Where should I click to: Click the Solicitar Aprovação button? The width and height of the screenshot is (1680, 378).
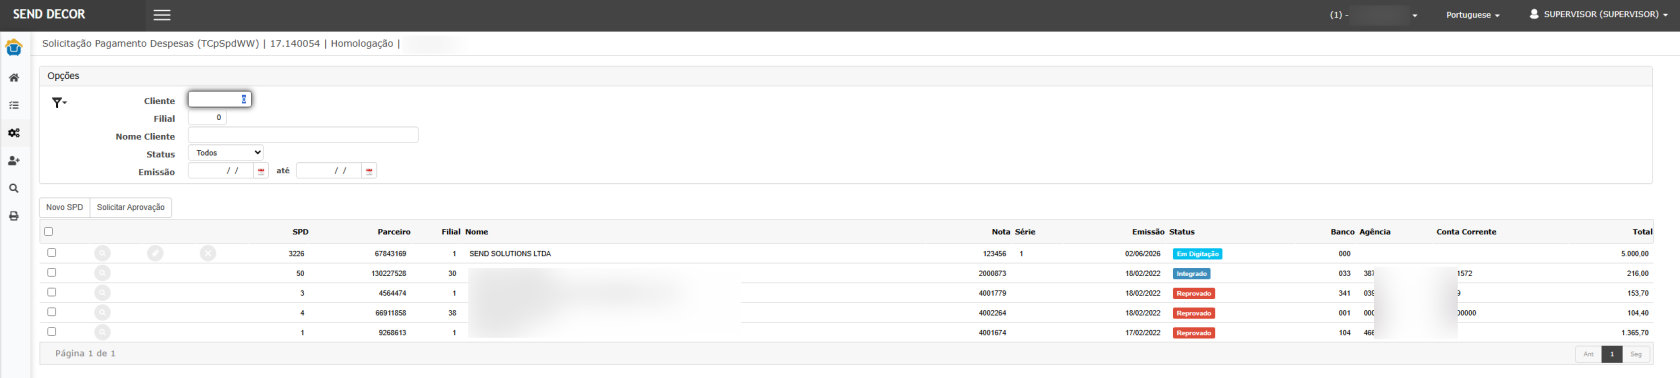[131, 207]
